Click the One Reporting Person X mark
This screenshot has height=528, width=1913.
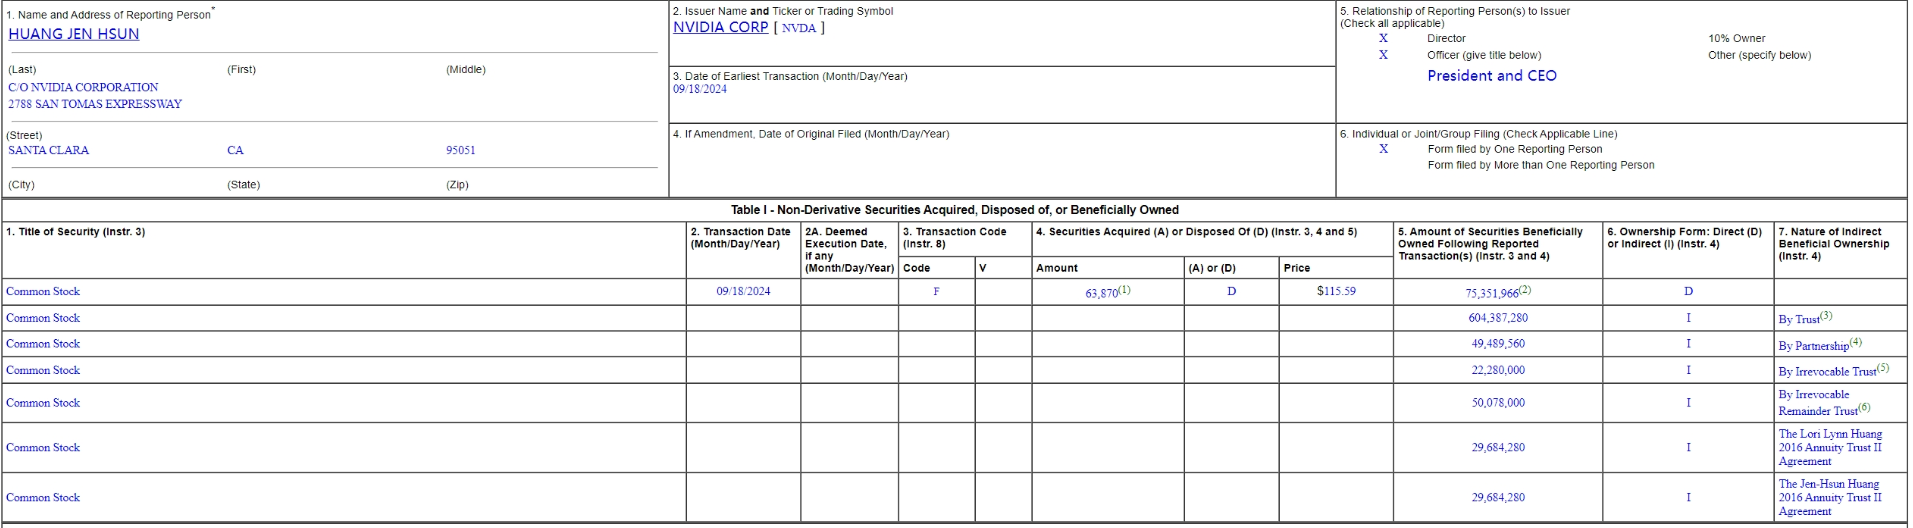click(x=1383, y=149)
